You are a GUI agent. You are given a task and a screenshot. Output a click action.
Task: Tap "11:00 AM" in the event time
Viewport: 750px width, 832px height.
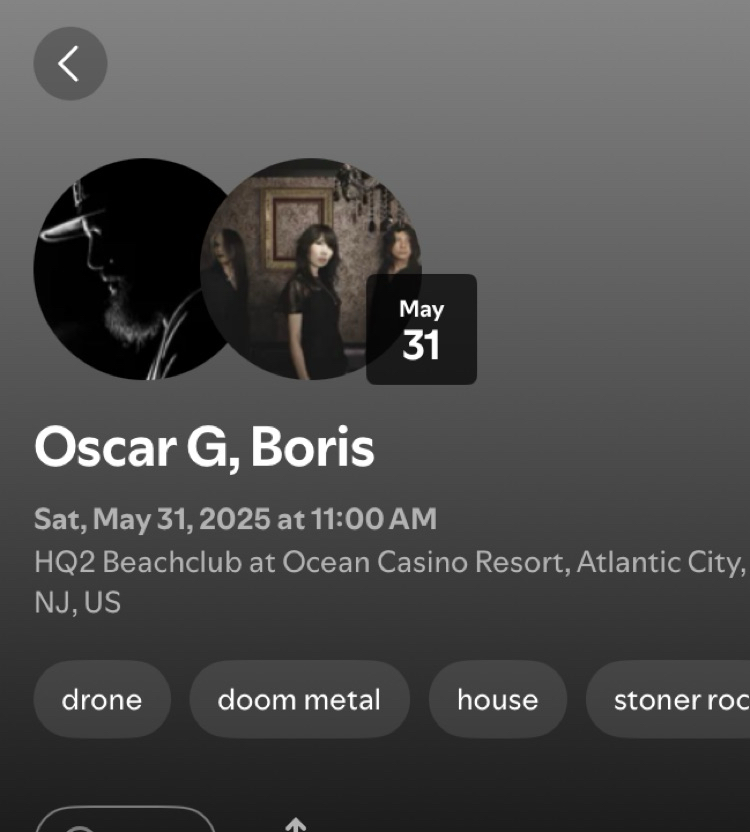point(373,519)
